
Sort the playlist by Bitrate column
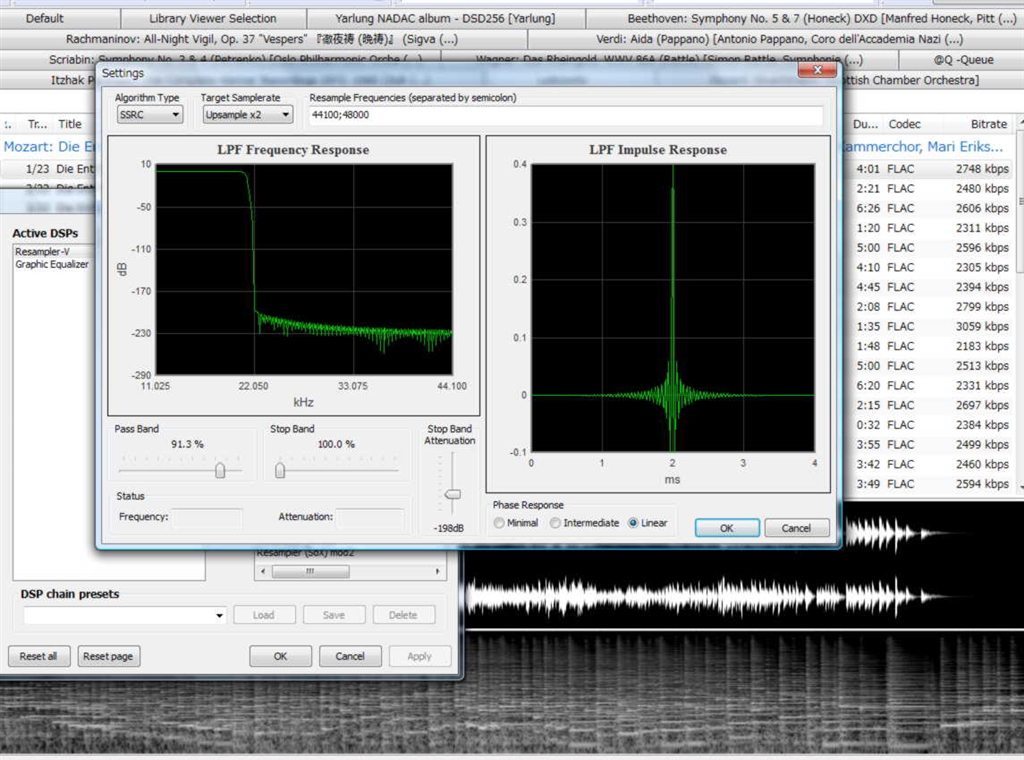click(988, 124)
